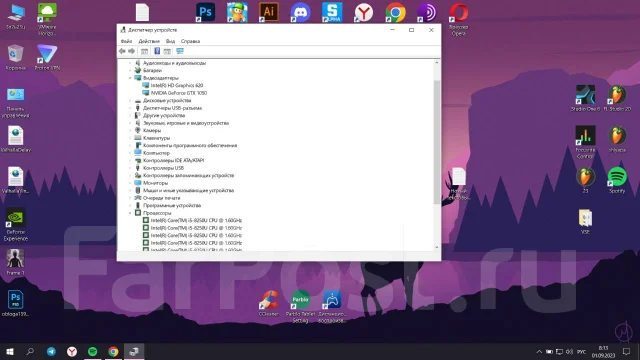Open taskbar search magnifier

tap(30, 351)
